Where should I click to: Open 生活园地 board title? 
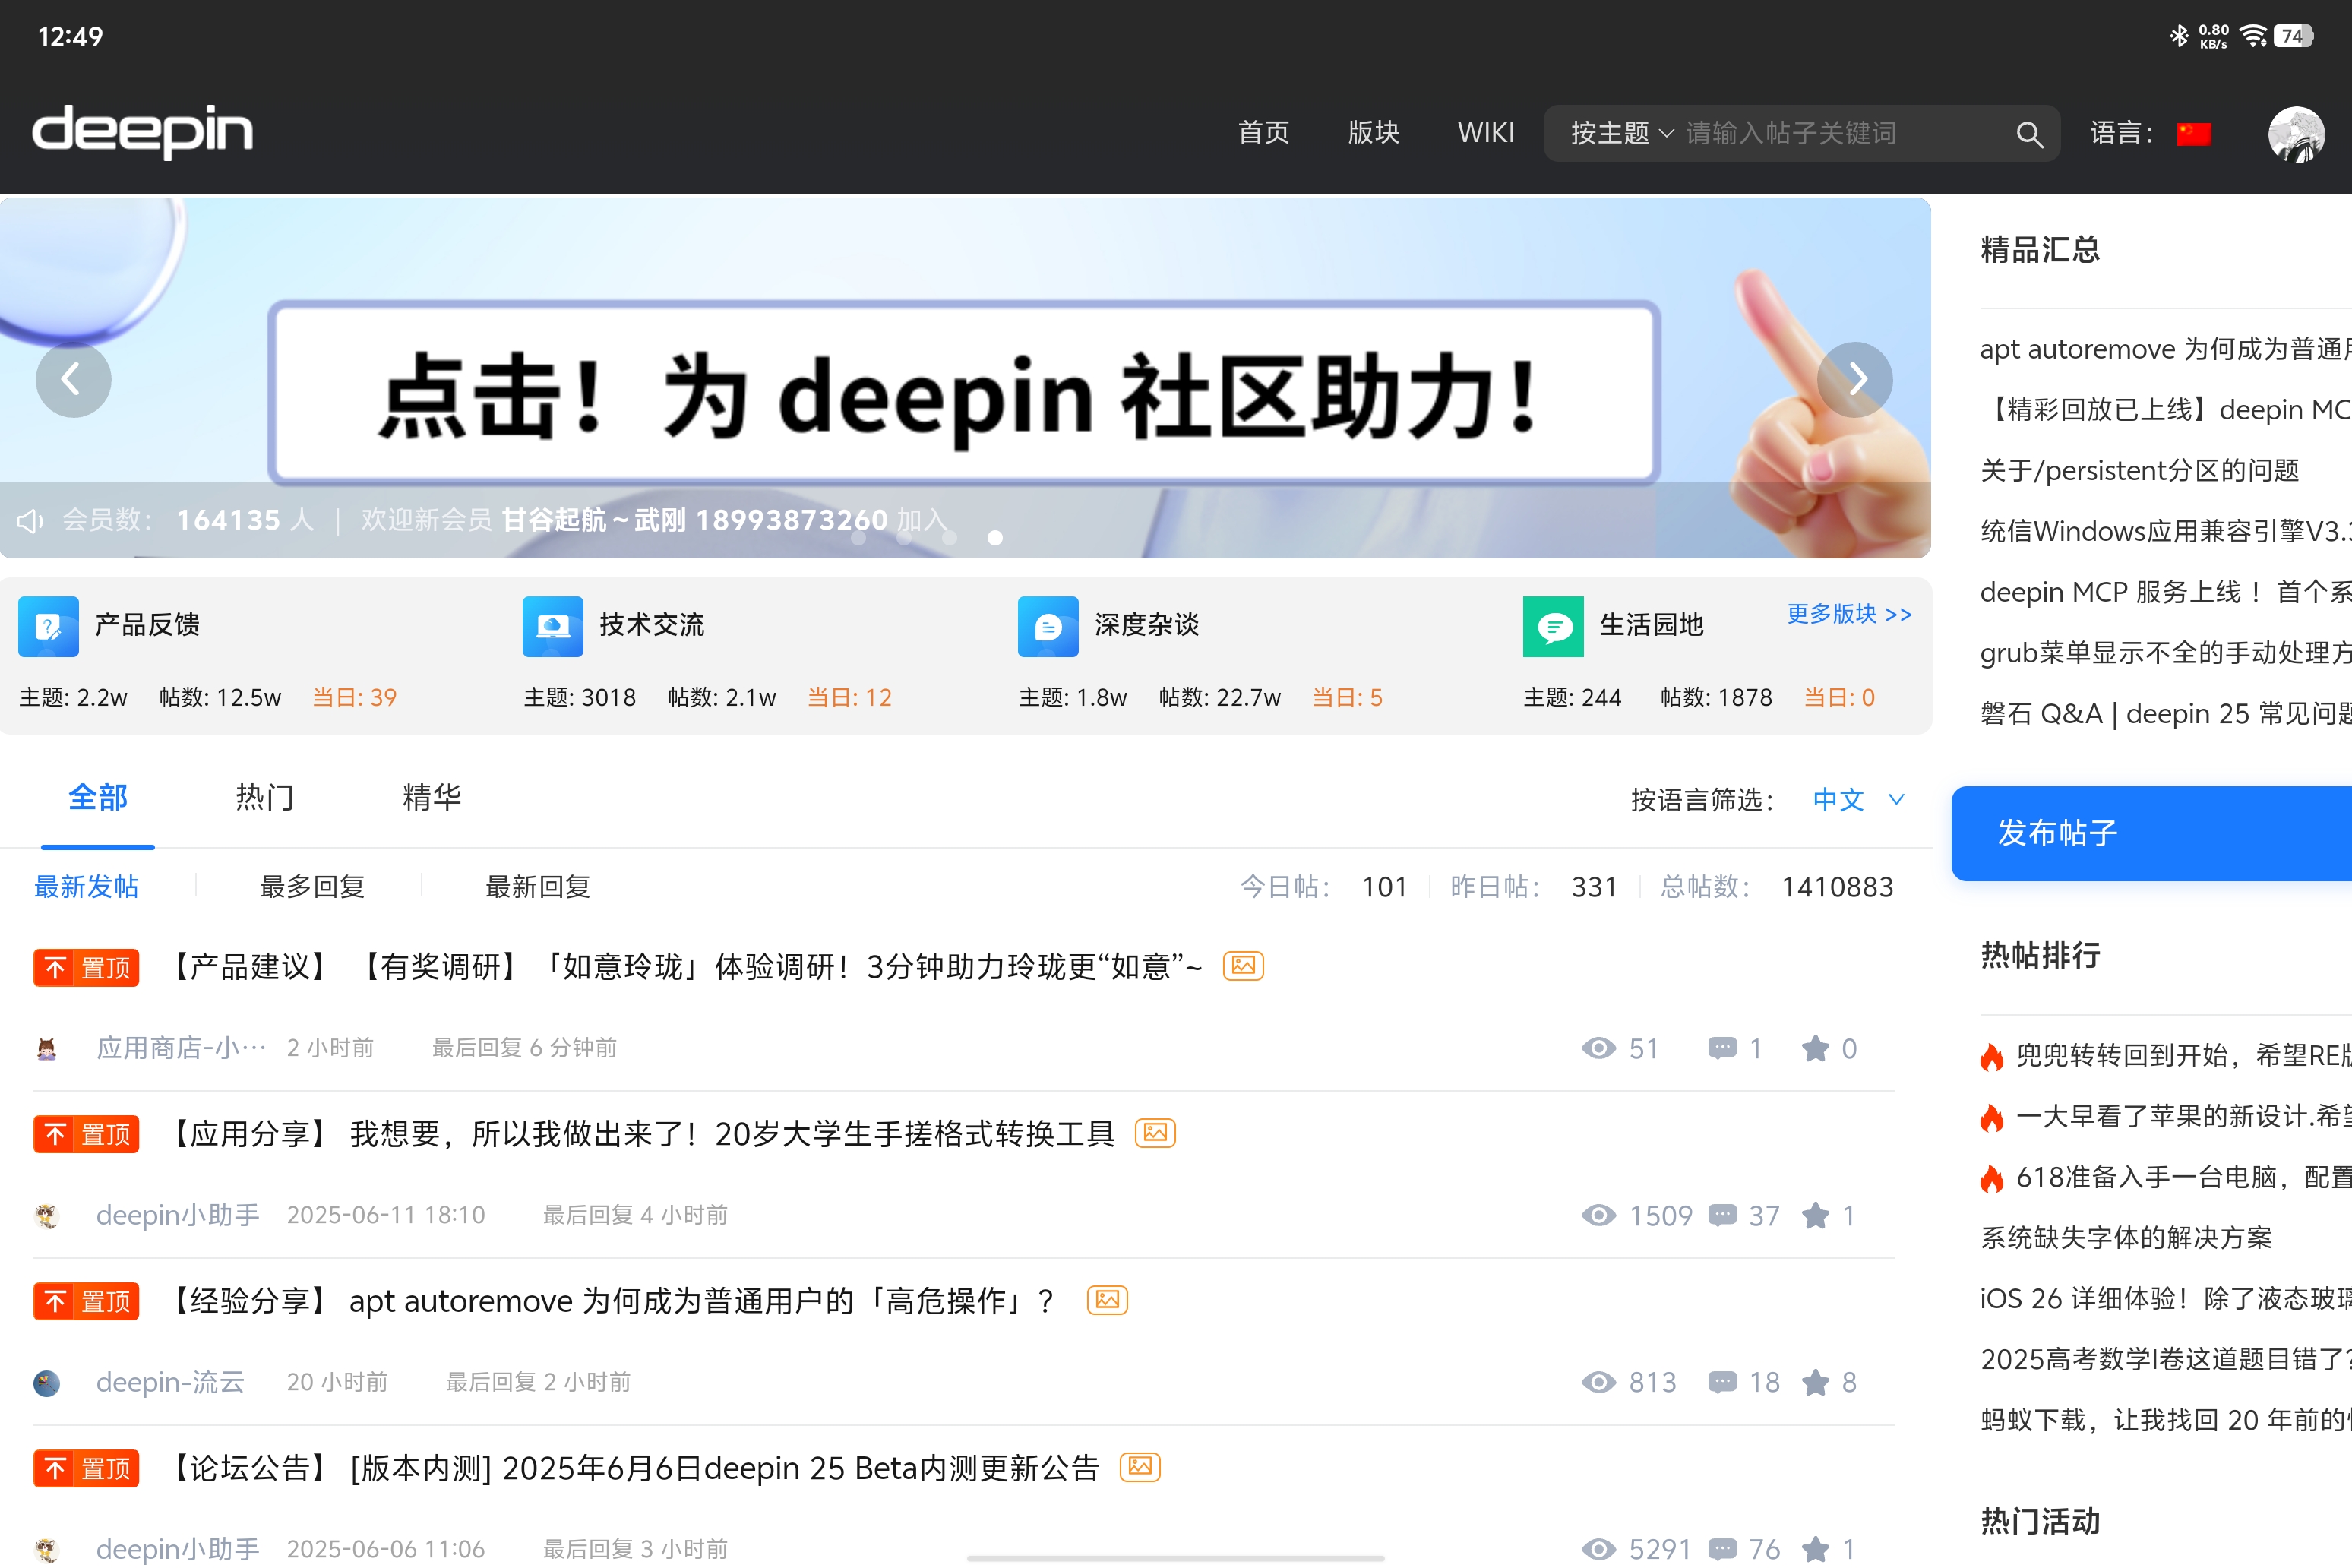pos(1652,625)
